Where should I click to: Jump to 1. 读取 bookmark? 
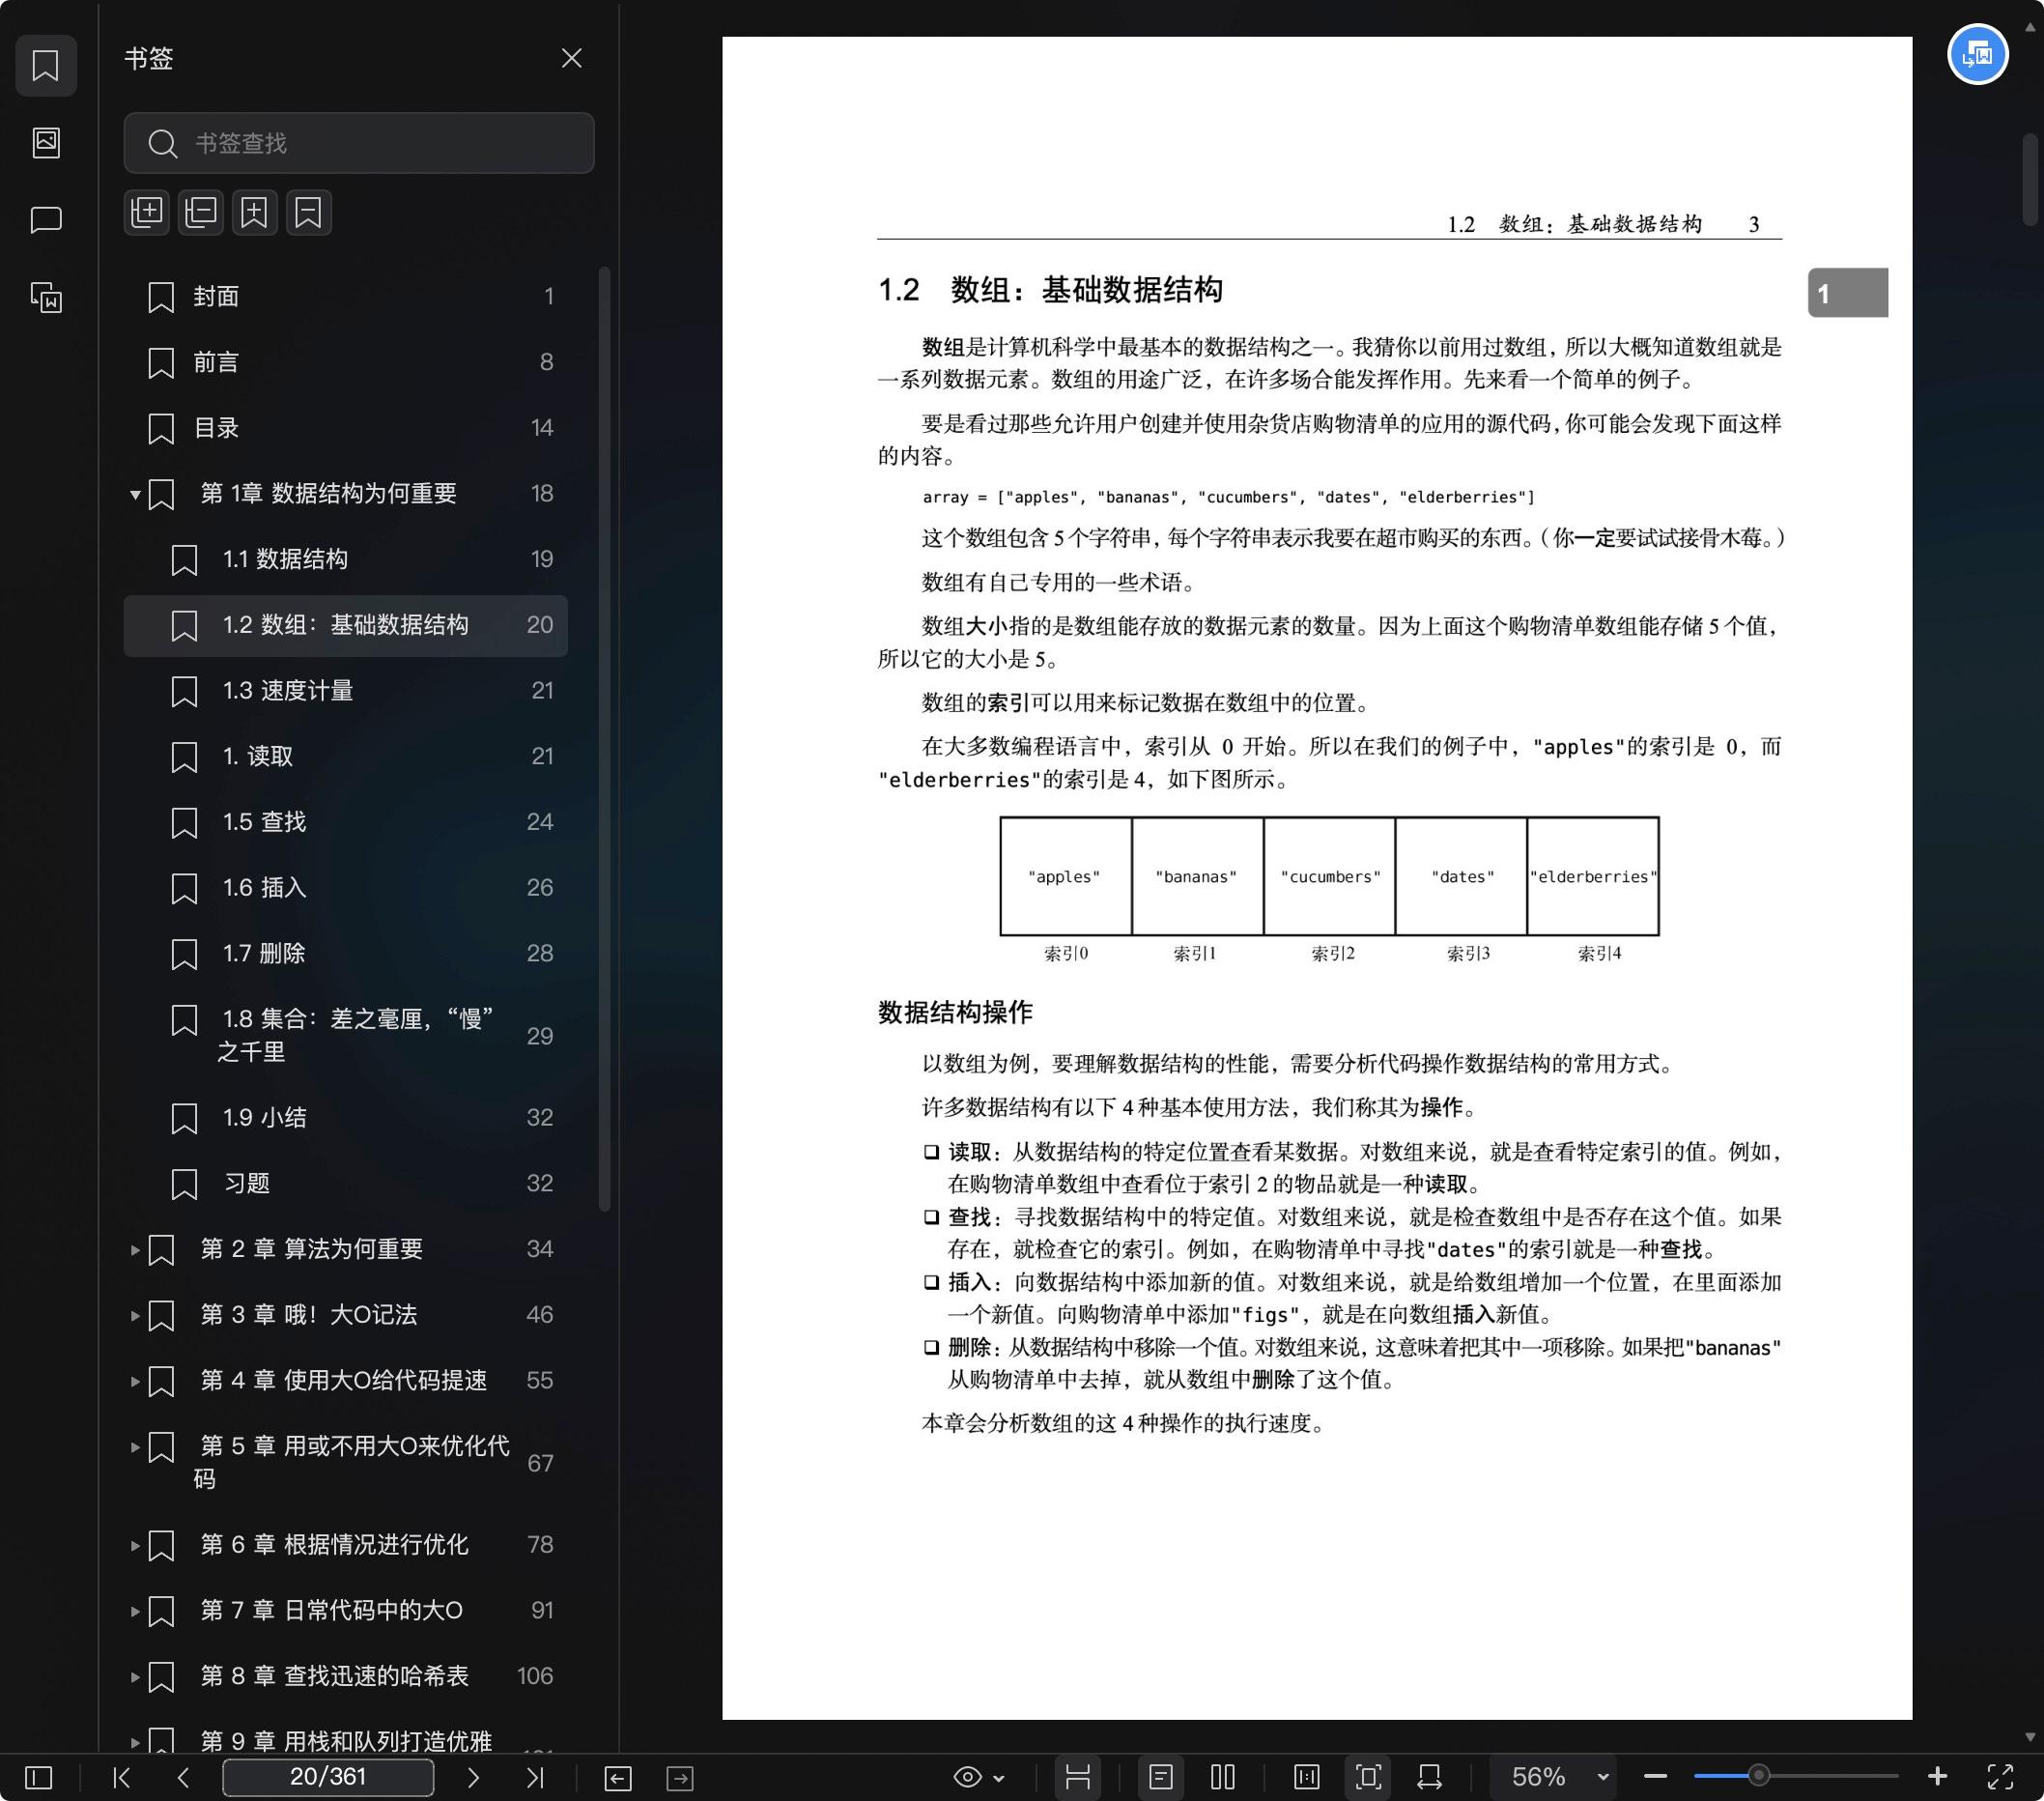tap(346, 757)
